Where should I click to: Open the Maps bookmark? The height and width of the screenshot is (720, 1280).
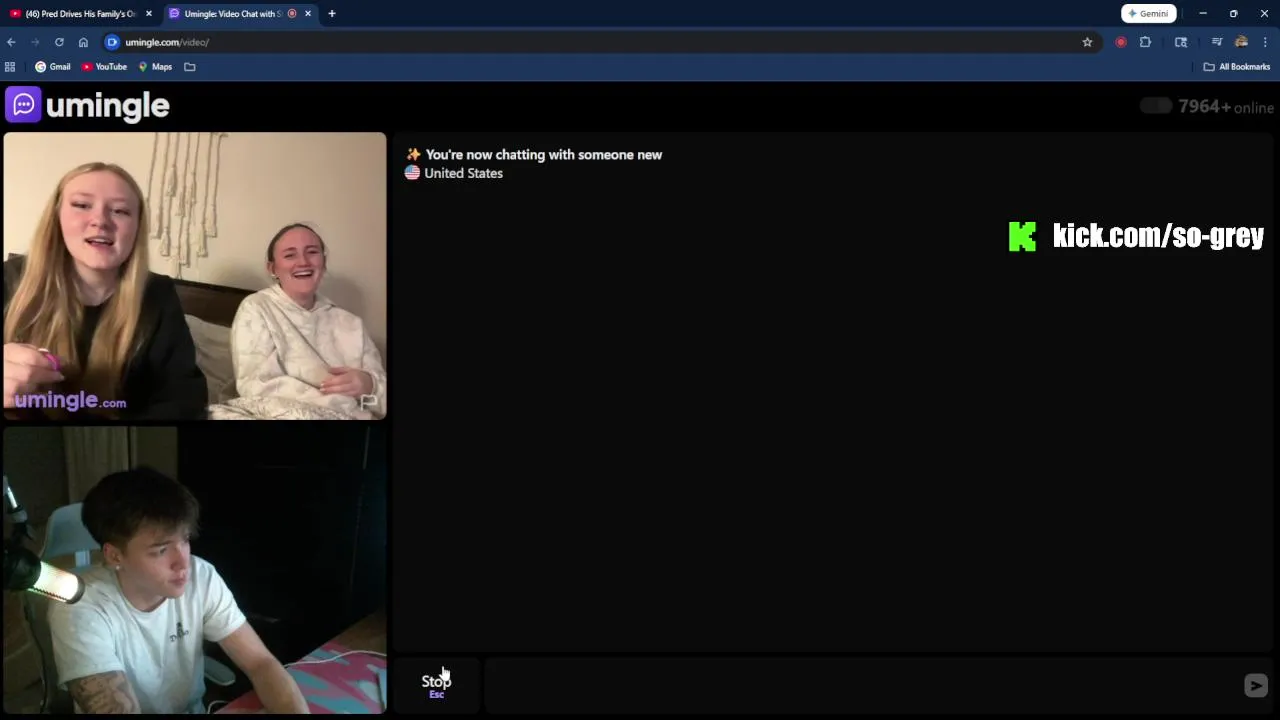click(x=155, y=67)
